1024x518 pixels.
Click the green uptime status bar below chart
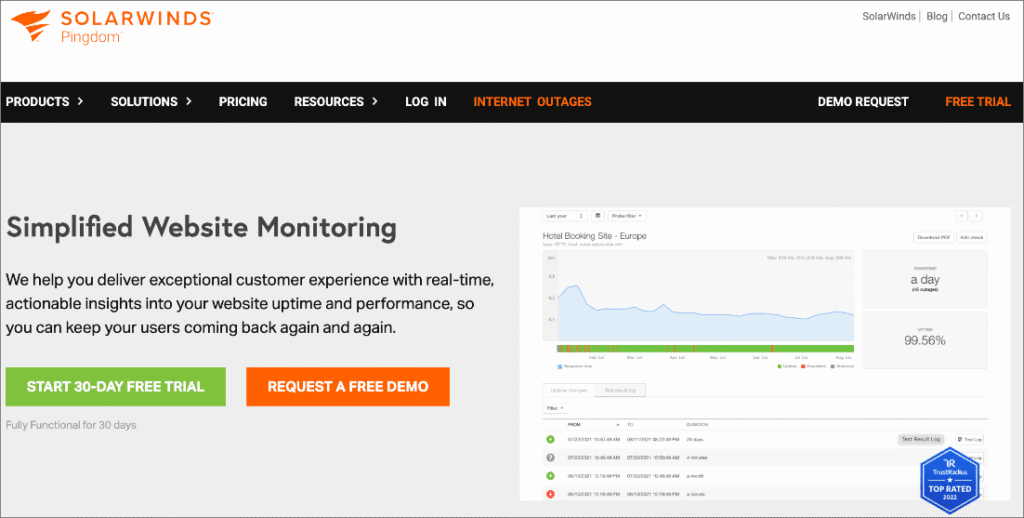705,349
